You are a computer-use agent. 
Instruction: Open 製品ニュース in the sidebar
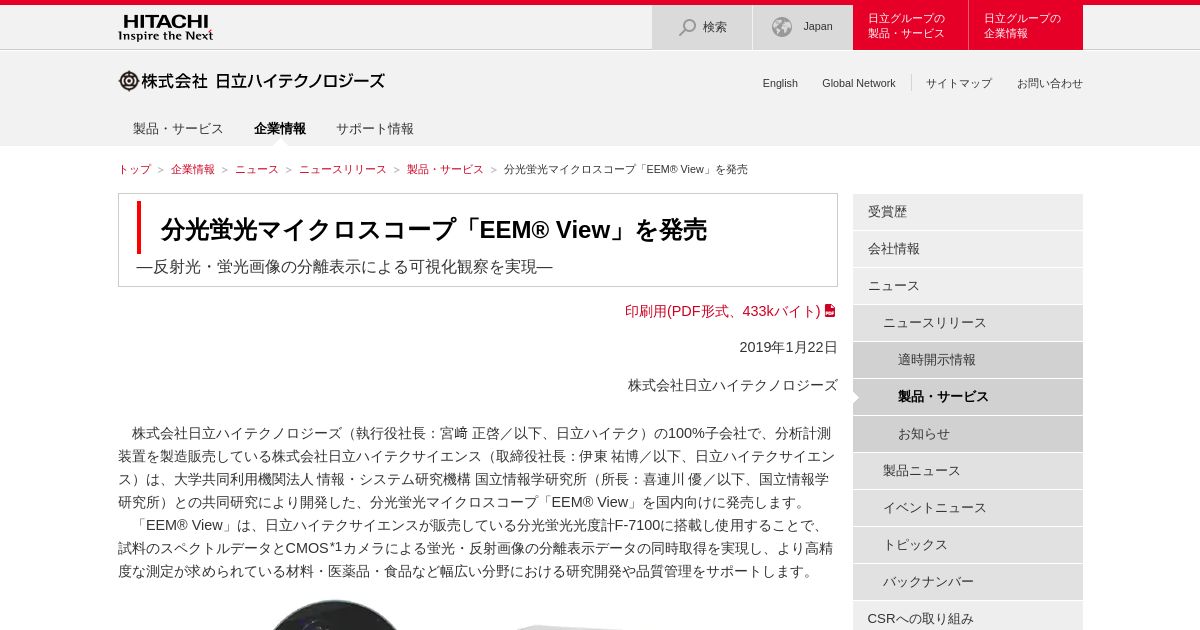pos(968,471)
